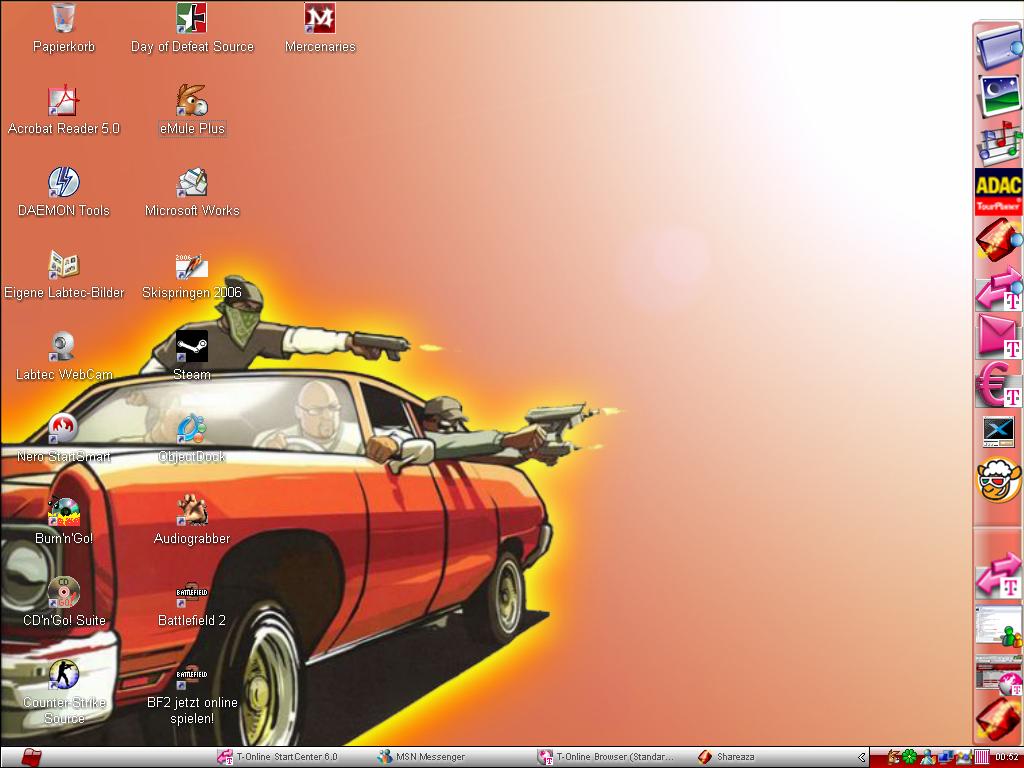Launch Skispringen 2006 icon
1024x768 pixels.
point(191,274)
